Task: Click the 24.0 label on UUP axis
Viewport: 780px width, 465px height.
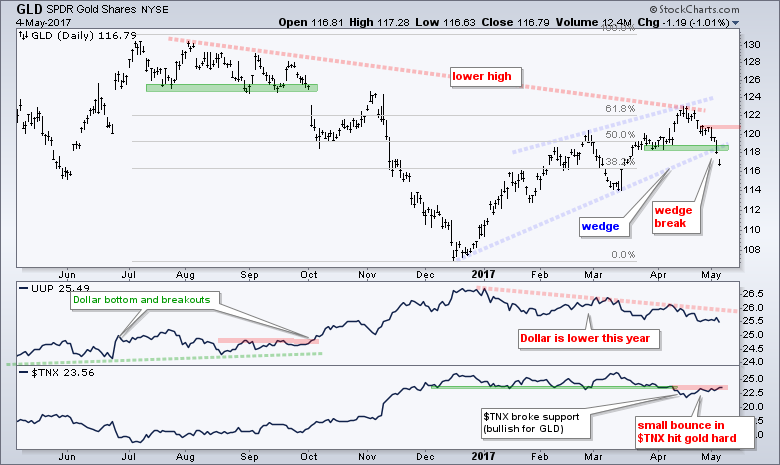Action: pos(753,362)
